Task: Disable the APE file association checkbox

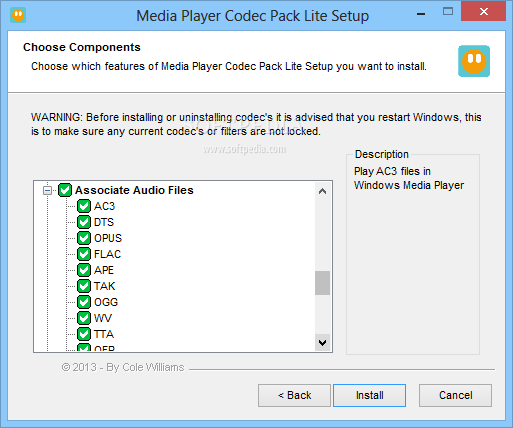Action: (84, 270)
